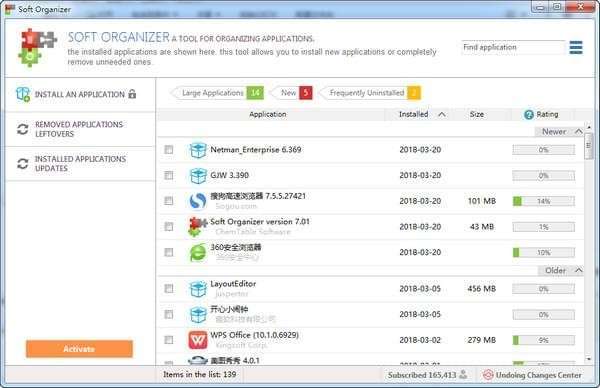This screenshot has height=388, width=600.
Task: Click the Sogou browser icon
Action: point(198,201)
